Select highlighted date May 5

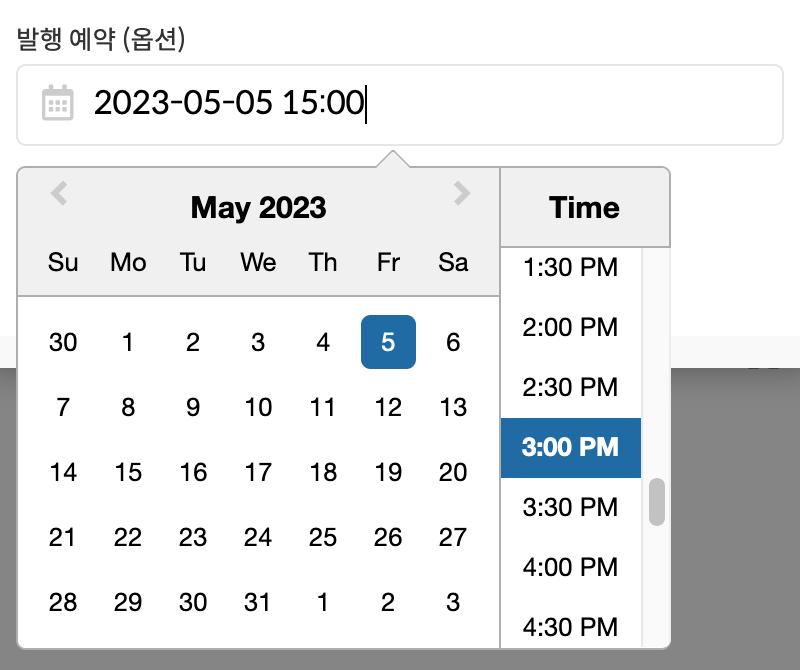tap(388, 342)
